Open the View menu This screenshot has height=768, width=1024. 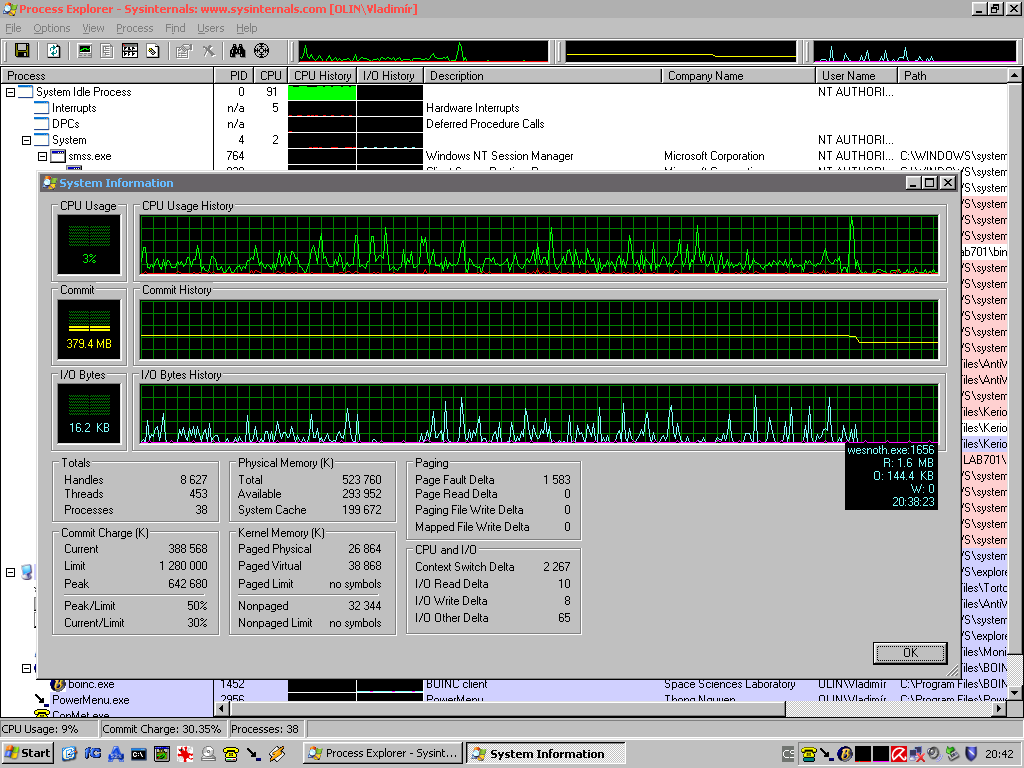tap(93, 28)
